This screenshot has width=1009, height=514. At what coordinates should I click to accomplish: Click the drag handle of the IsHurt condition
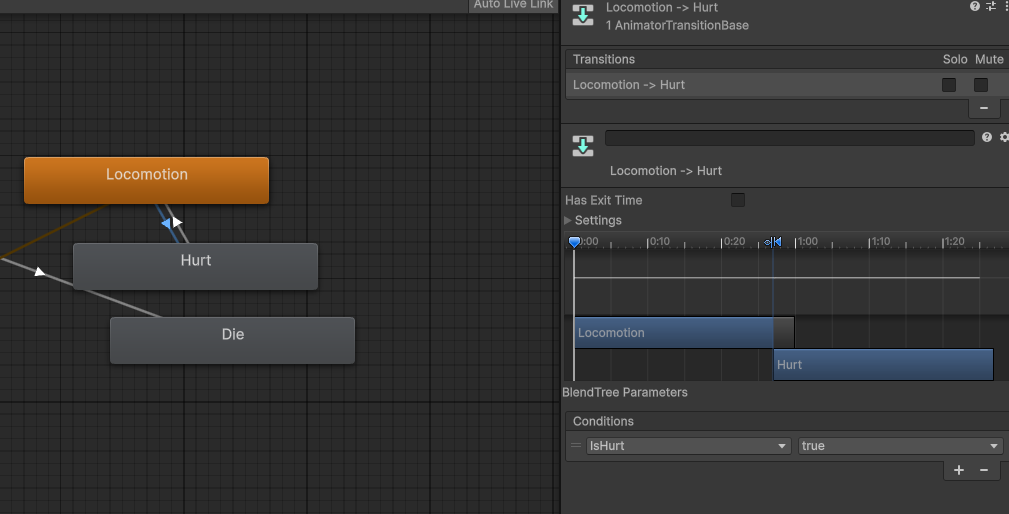pos(576,445)
